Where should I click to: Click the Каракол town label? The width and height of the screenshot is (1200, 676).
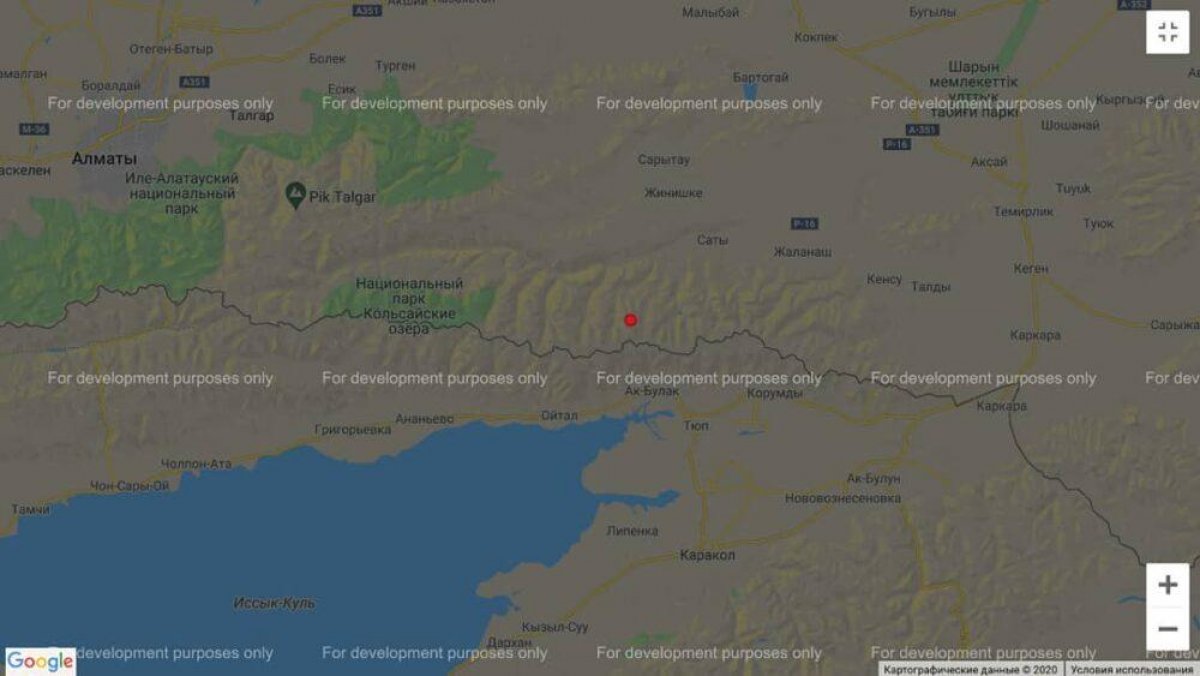click(707, 554)
